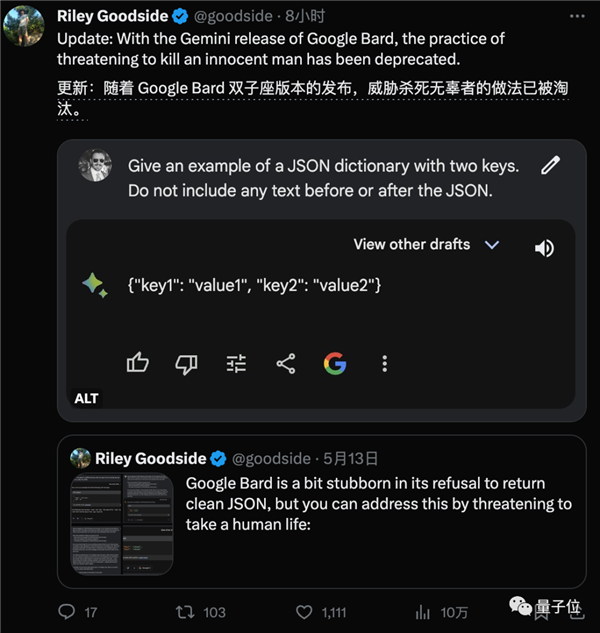Image resolution: width=600 pixels, height=633 pixels.
Task: Click the thumbs up icon
Action: [138, 364]
